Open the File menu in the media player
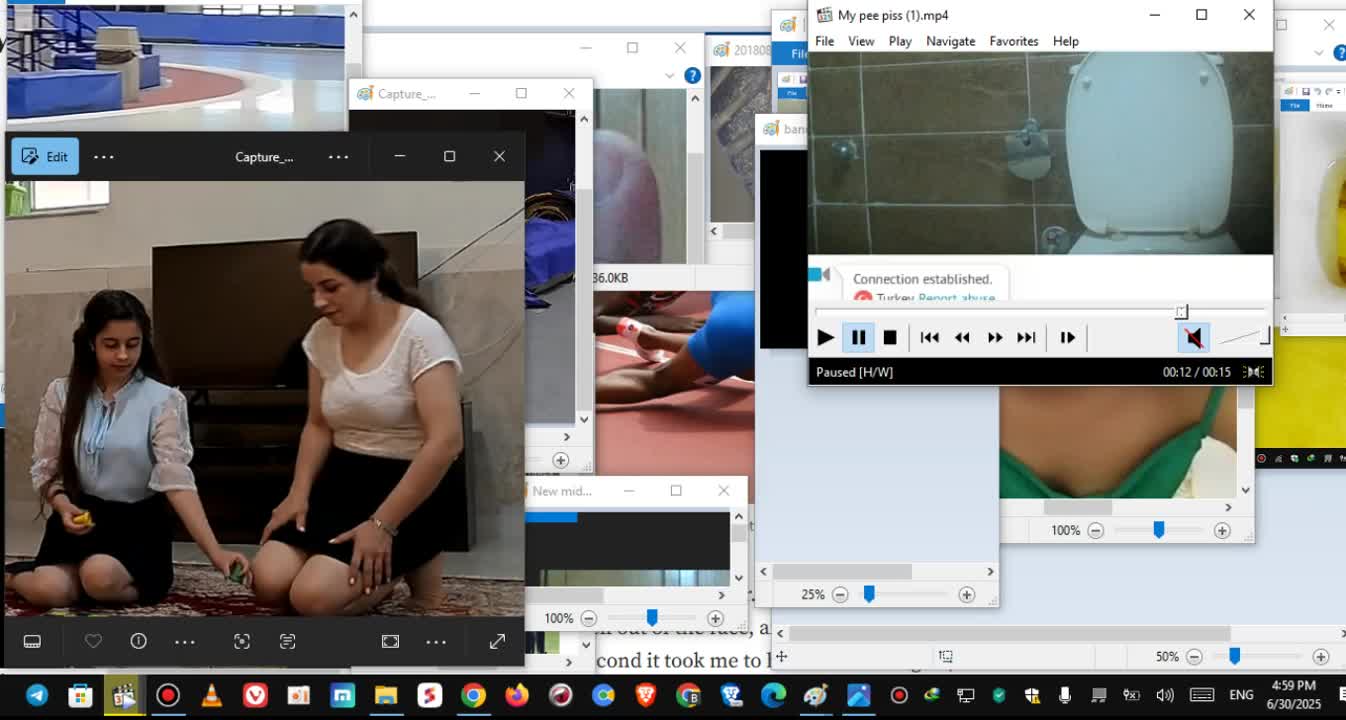 point(824,41)
